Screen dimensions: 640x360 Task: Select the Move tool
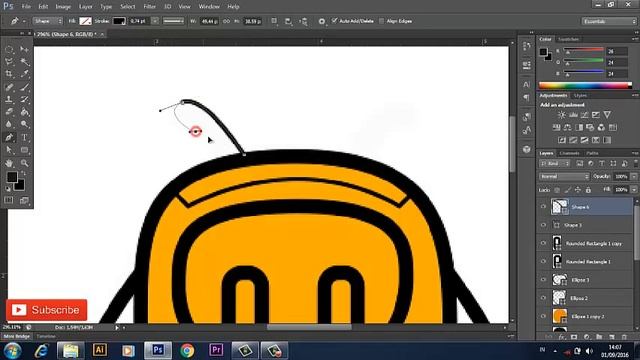pos(24,49)
